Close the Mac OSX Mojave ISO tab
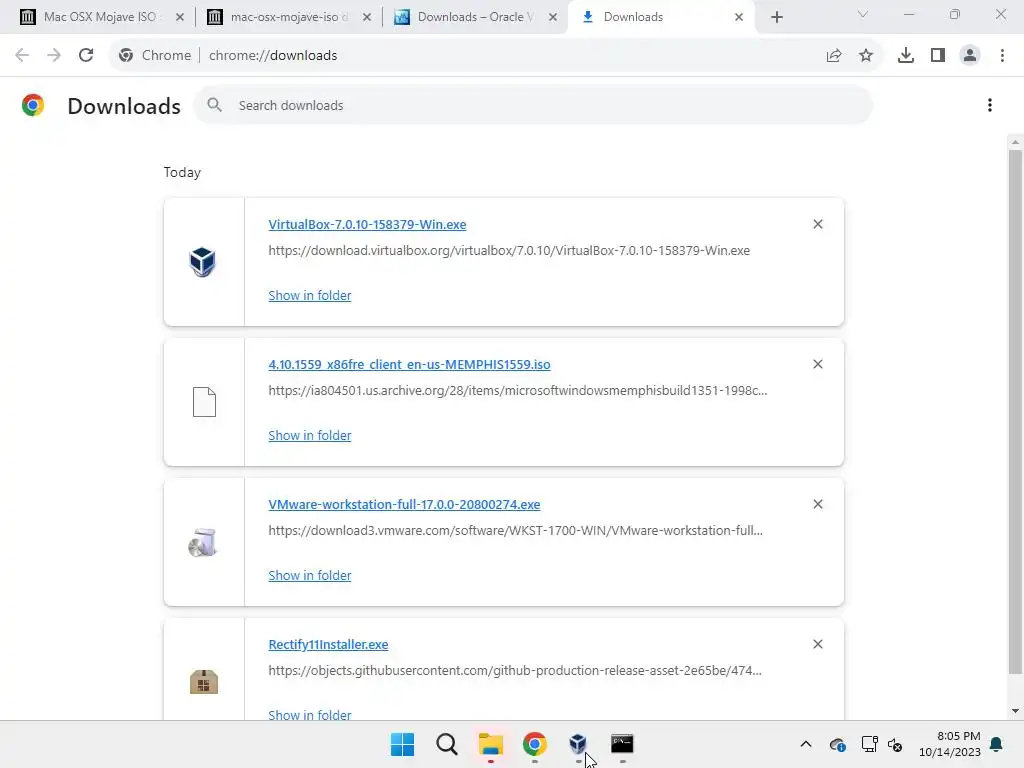The height and width of the screenshot is (768, 1024). pos(180,17)
